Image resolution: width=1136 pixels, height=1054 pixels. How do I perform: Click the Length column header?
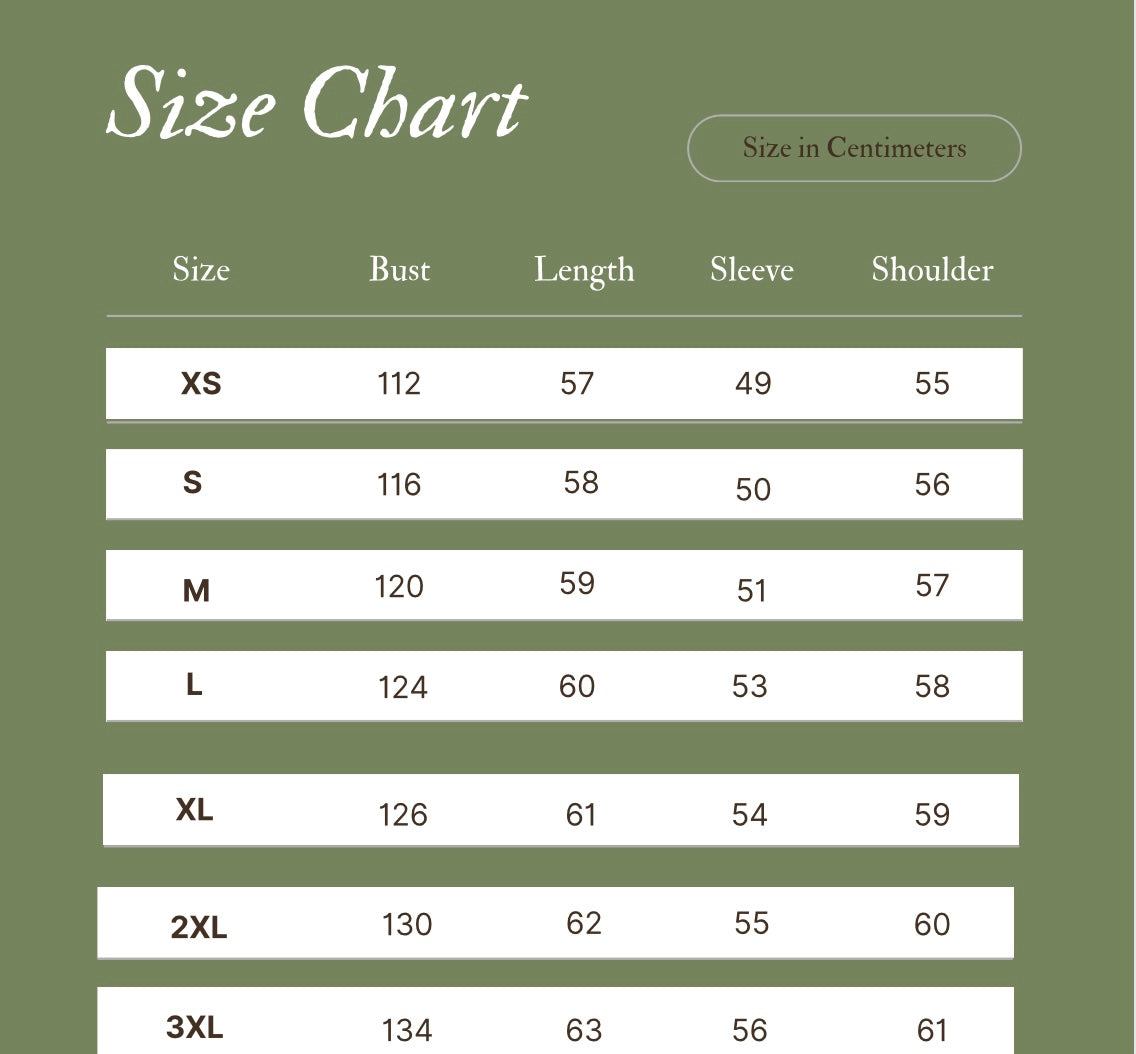(584, 271)
